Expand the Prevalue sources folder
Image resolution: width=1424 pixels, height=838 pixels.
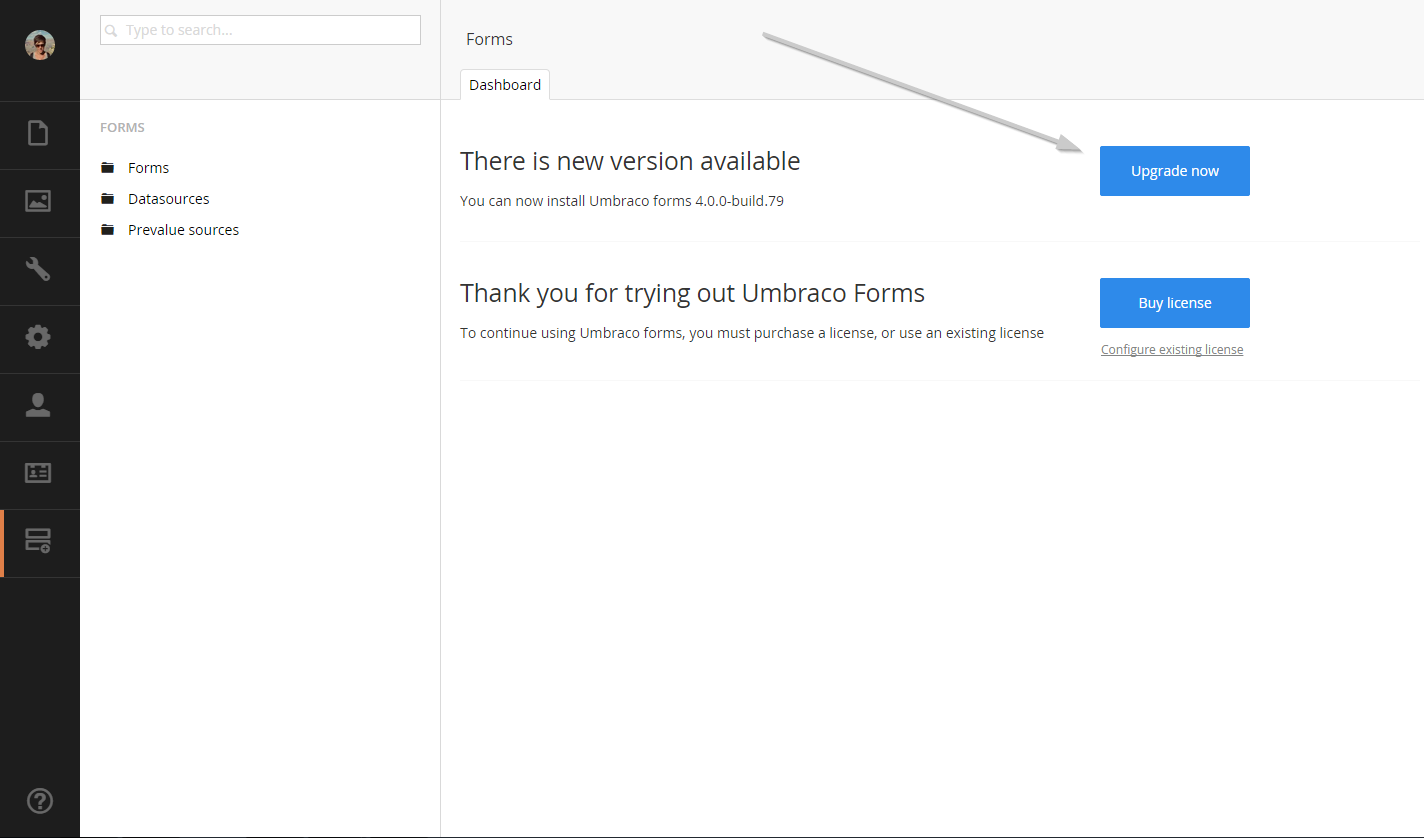pos(183,230)
